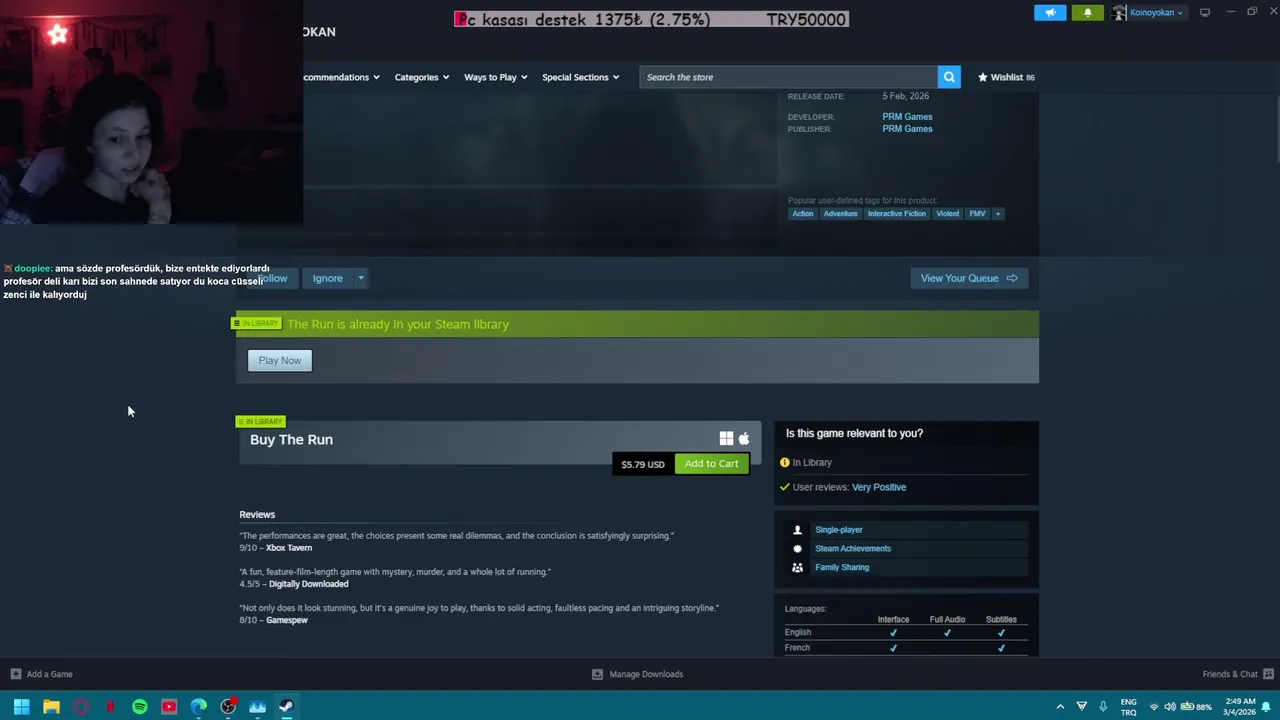The height and width of the screenshot is (720, 1280).
Task: Click the Steam icon in the taskbar
Action: 286,707
